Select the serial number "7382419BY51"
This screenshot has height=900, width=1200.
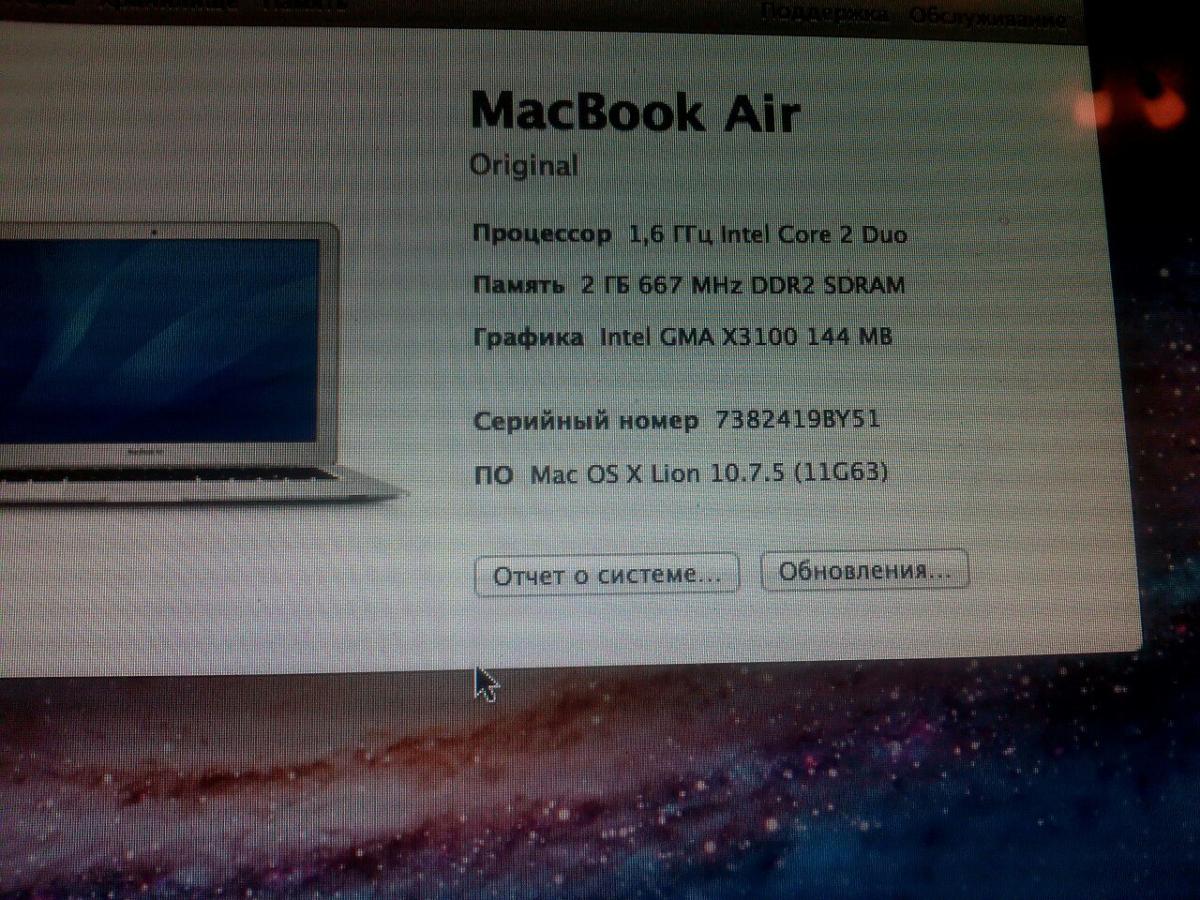coord(799,419)
